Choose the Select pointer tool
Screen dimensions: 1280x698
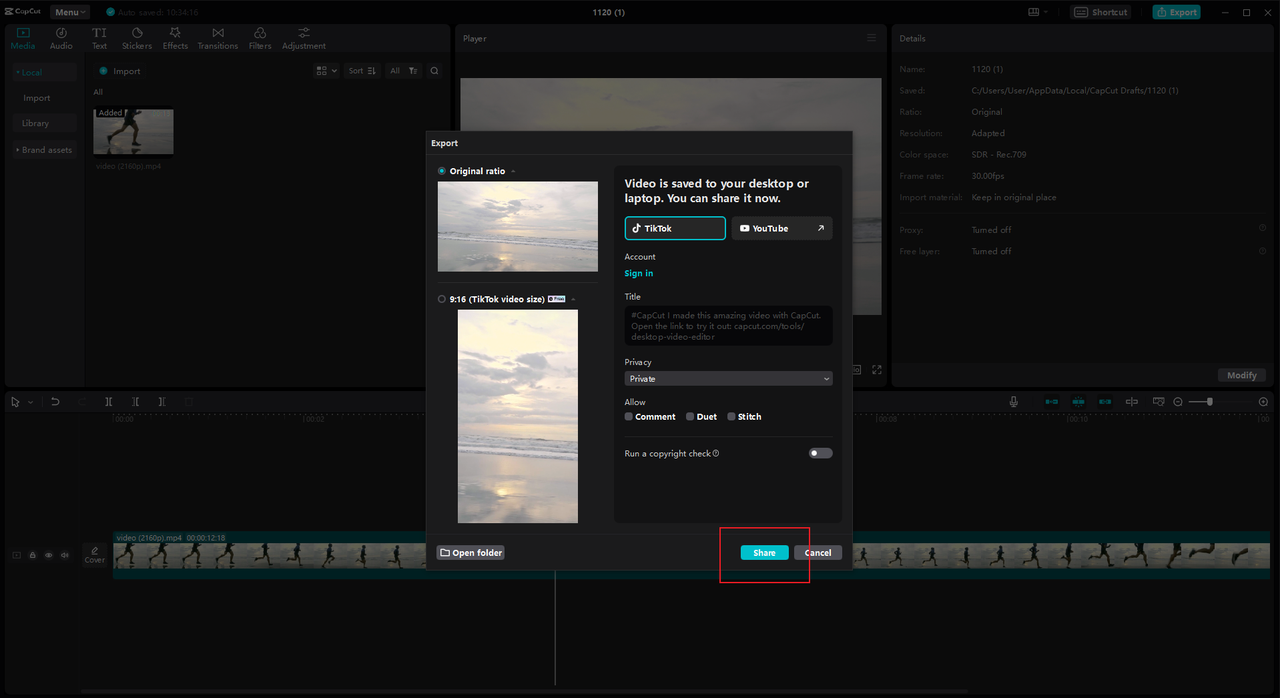coord(15,401)
